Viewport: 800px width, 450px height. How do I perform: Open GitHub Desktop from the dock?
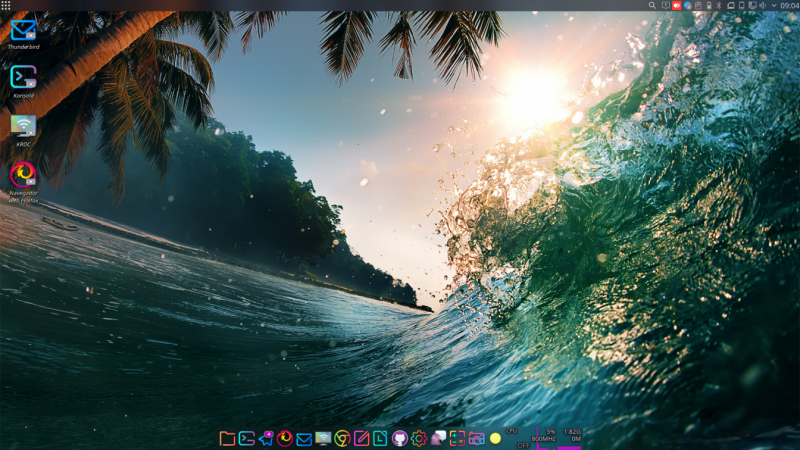(400, 438)
